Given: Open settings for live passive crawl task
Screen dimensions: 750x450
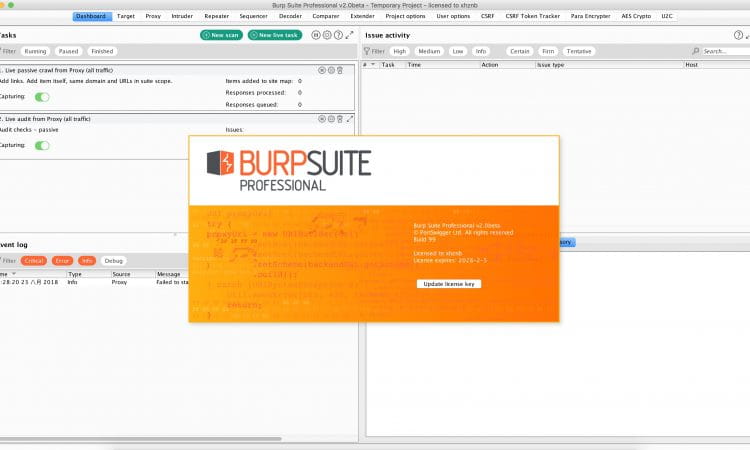Looking at the screenshot, I should (x=331, y=70).
